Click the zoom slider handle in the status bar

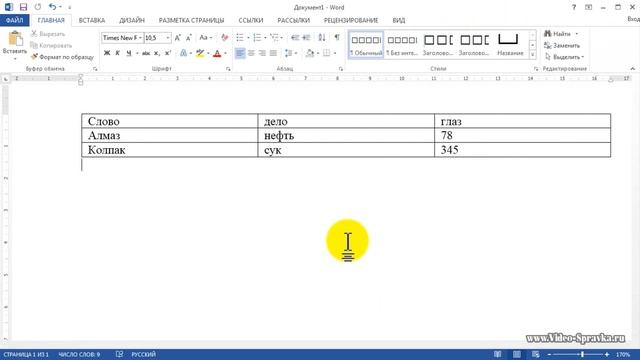click(582, 354)
